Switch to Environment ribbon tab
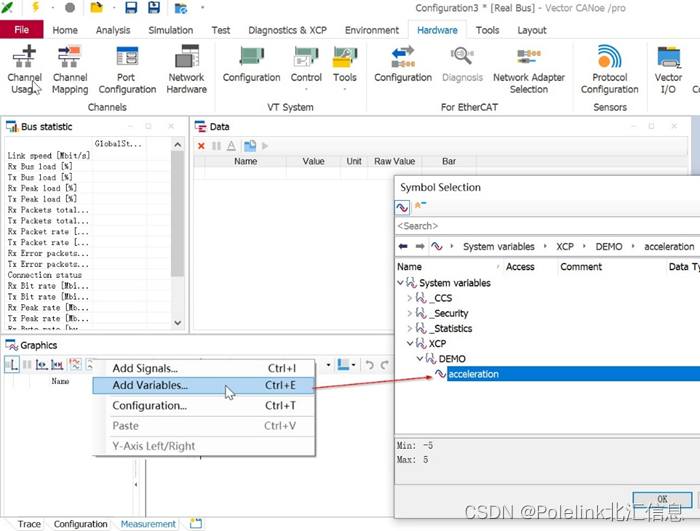The height and width of the screenshot is (531, 700). pos(372,30)
